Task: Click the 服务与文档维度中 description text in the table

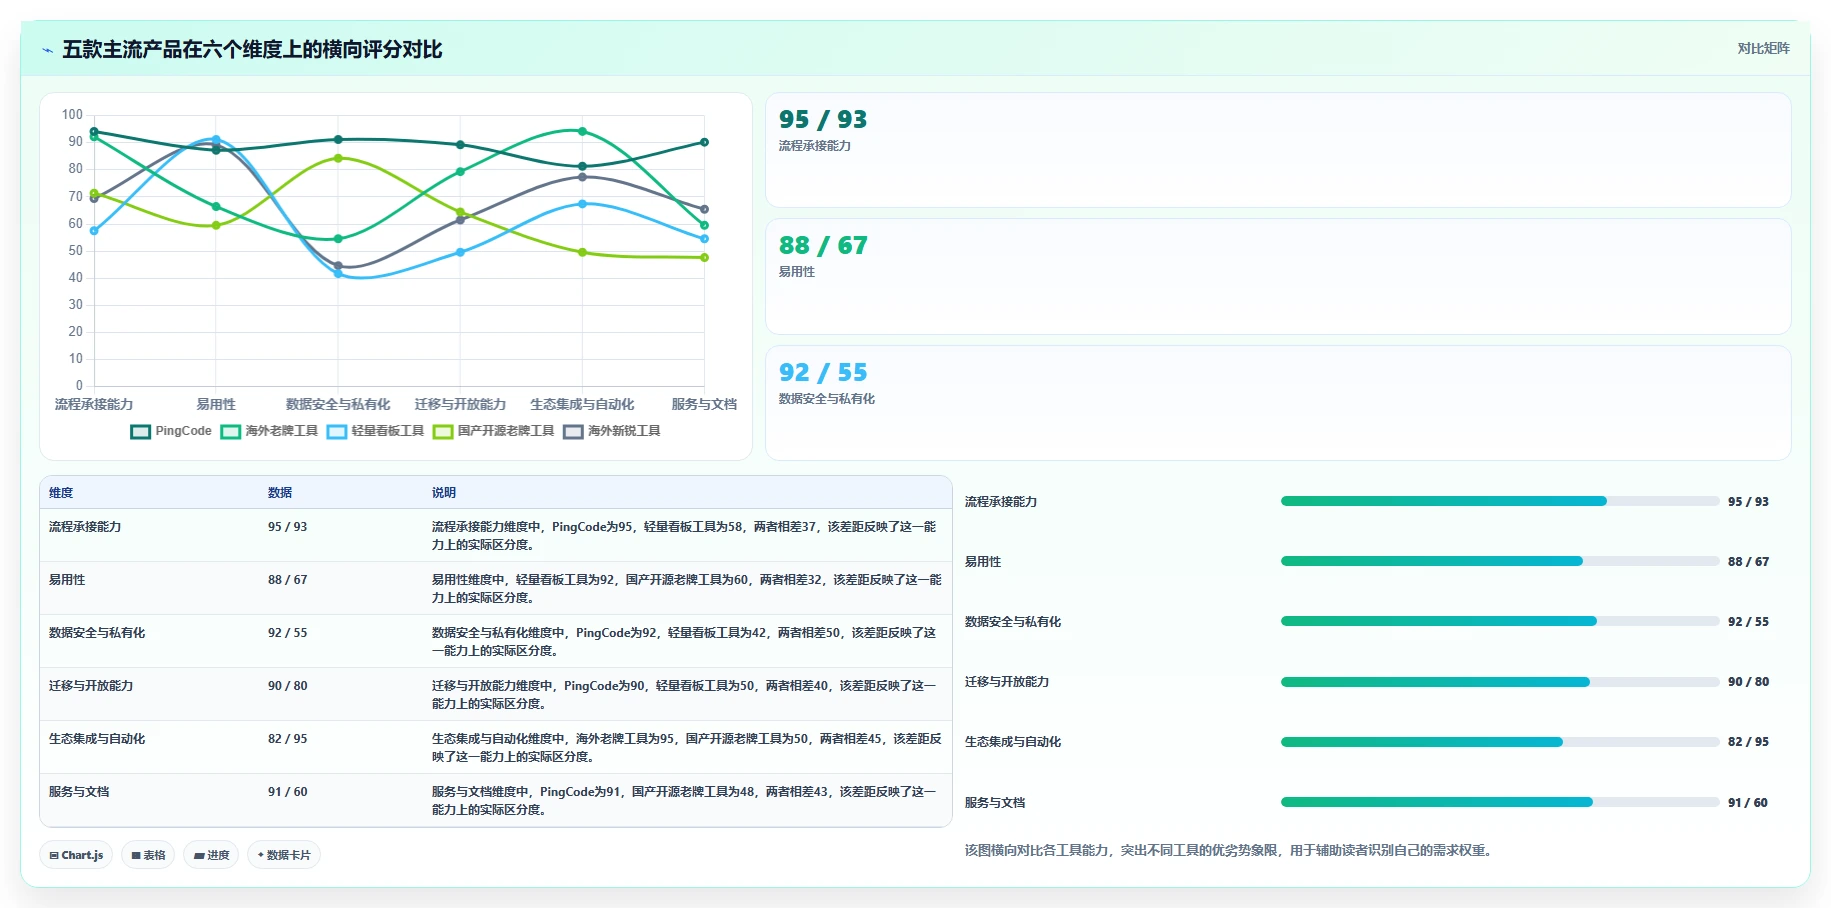Action: (684, 800)
